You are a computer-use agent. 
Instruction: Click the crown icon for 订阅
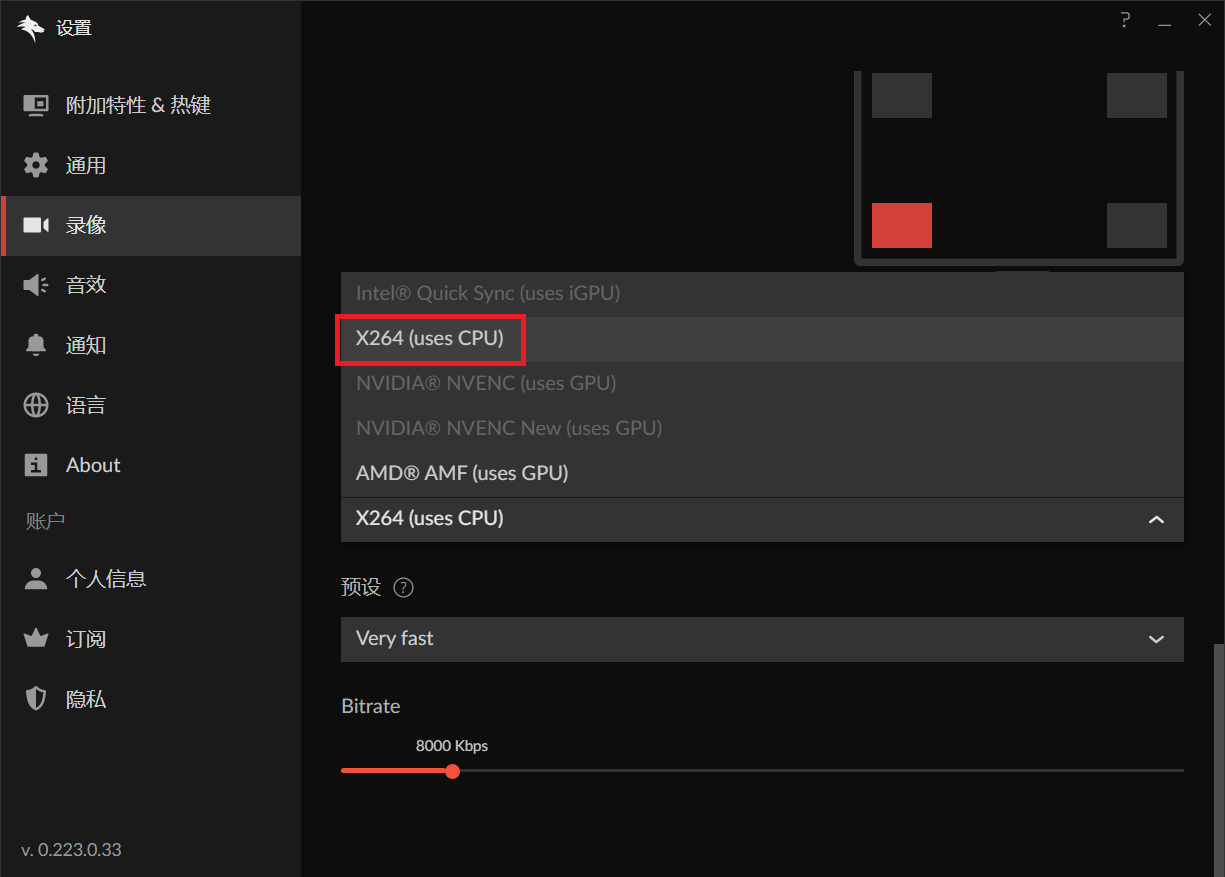36,639
